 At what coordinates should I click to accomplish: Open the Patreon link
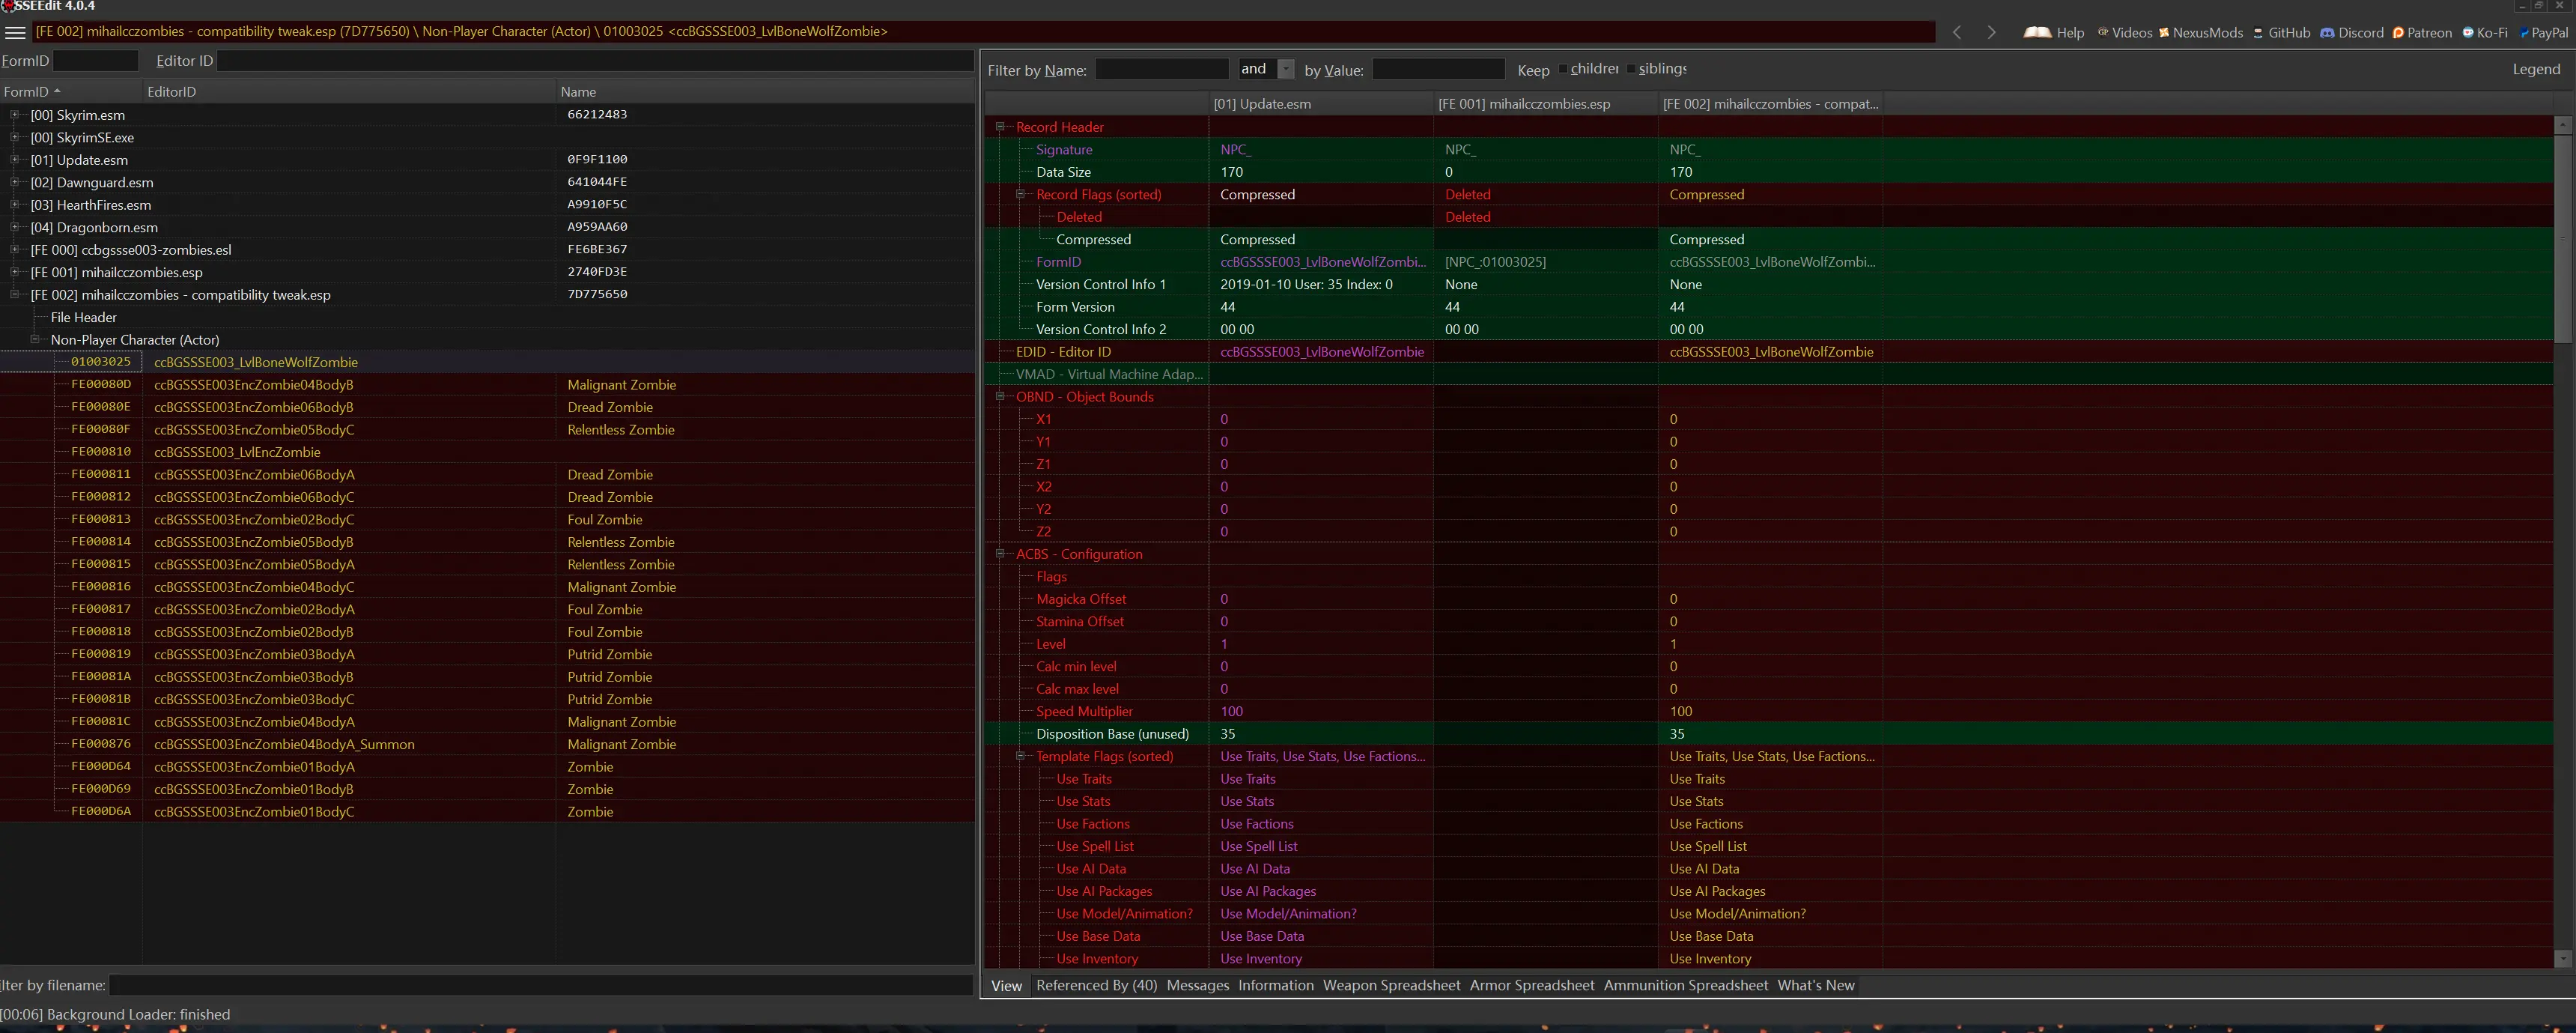click(x=2422, y=32)
